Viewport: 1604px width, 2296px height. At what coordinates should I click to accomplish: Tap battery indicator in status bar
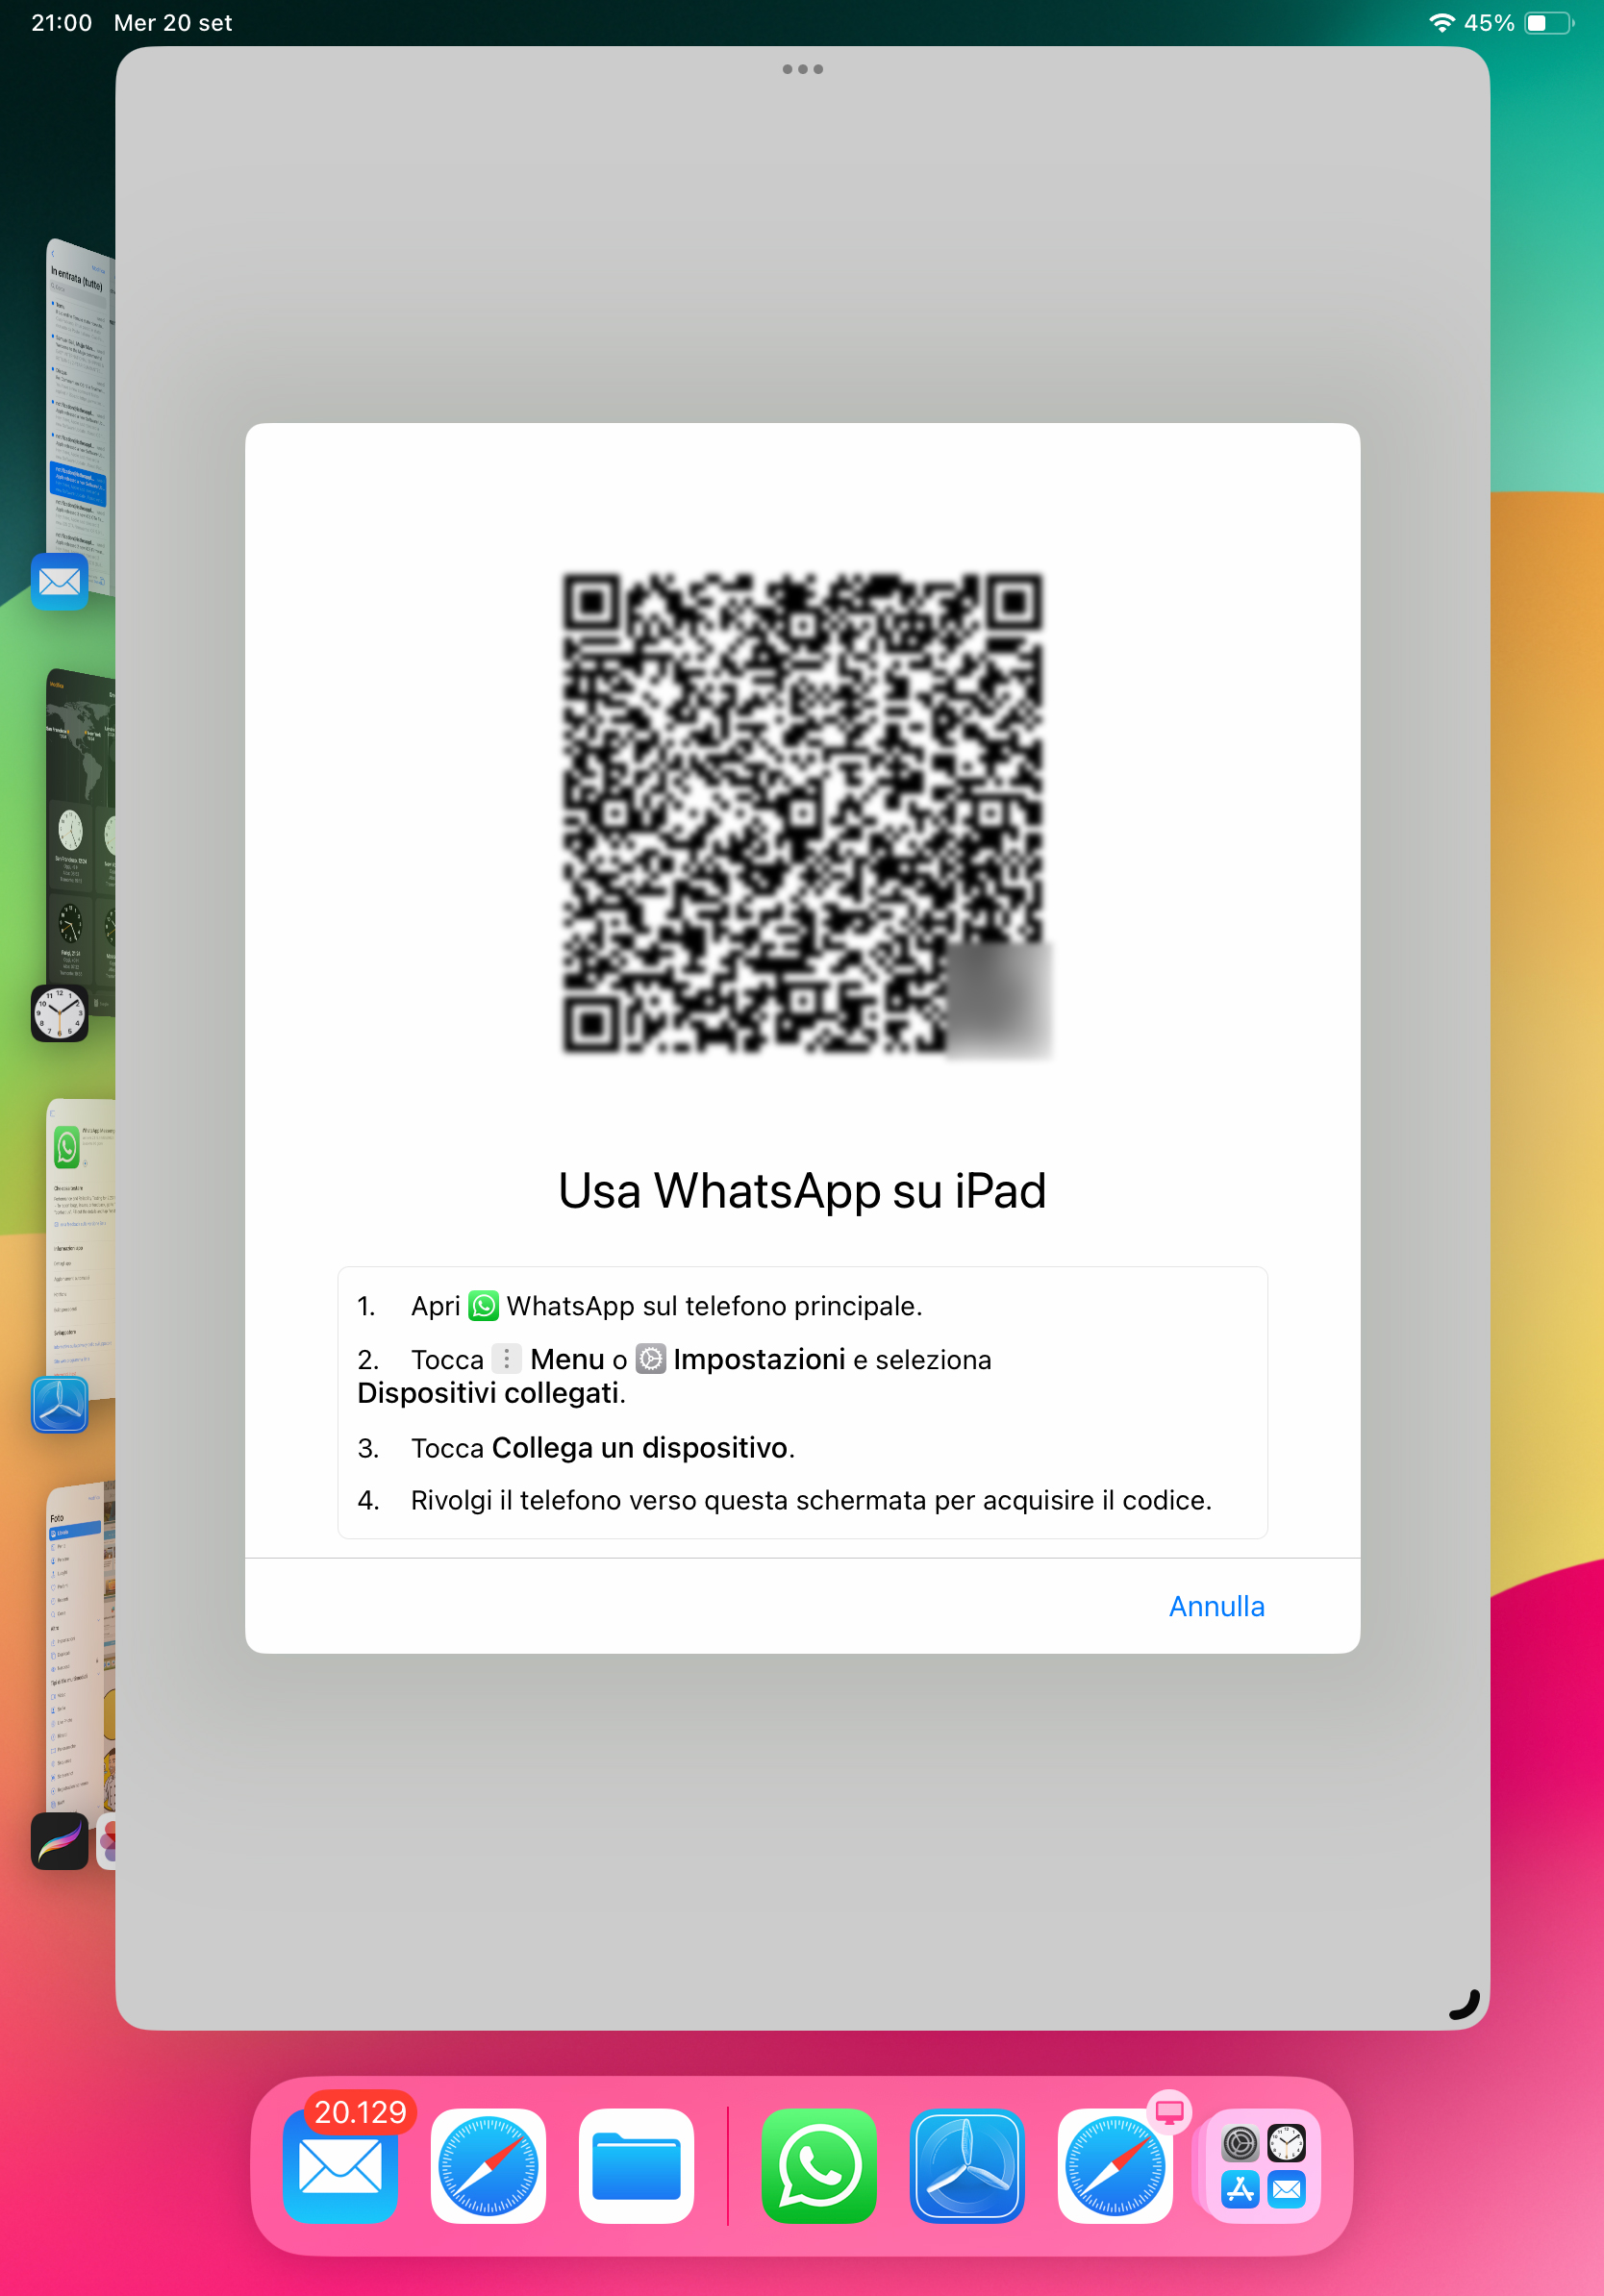[x=1548, y=22]
